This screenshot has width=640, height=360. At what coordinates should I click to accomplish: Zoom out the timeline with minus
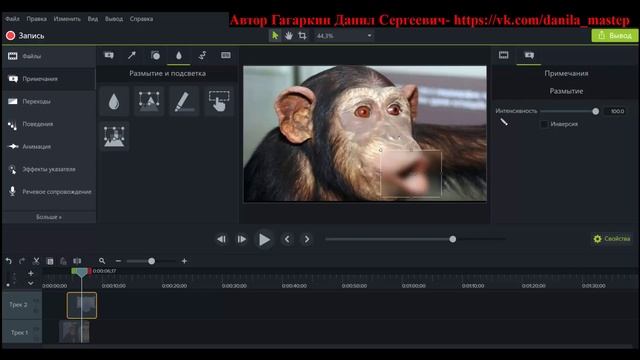click(118, 261)
